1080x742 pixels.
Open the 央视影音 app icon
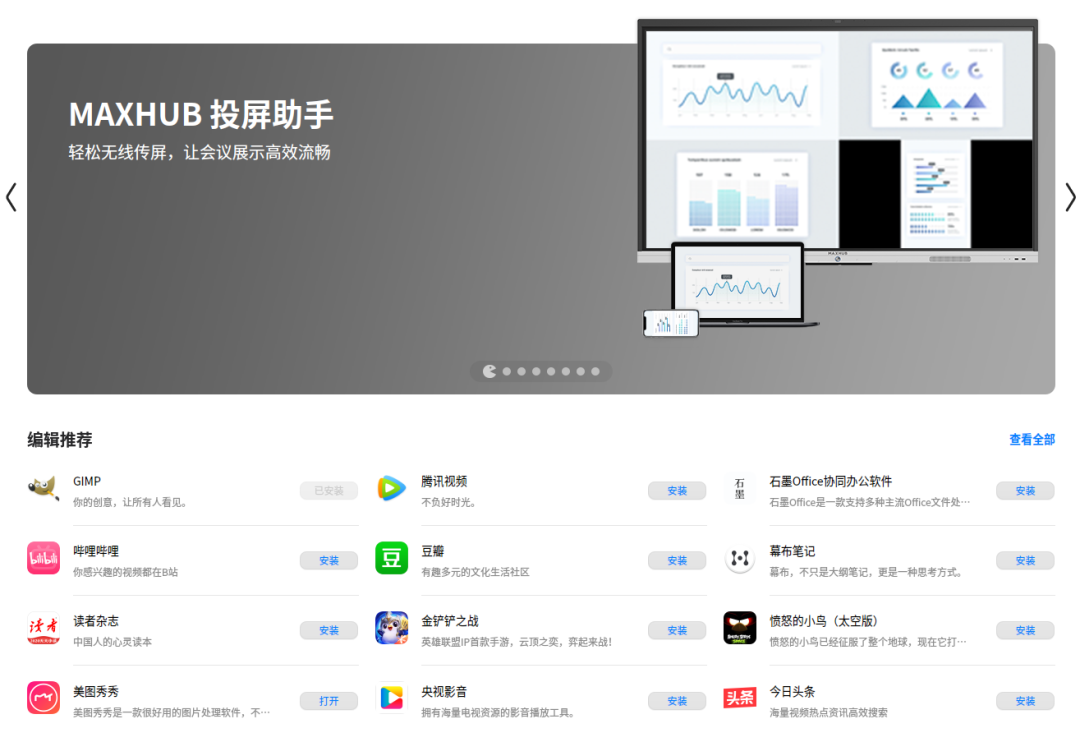point(391,698)
